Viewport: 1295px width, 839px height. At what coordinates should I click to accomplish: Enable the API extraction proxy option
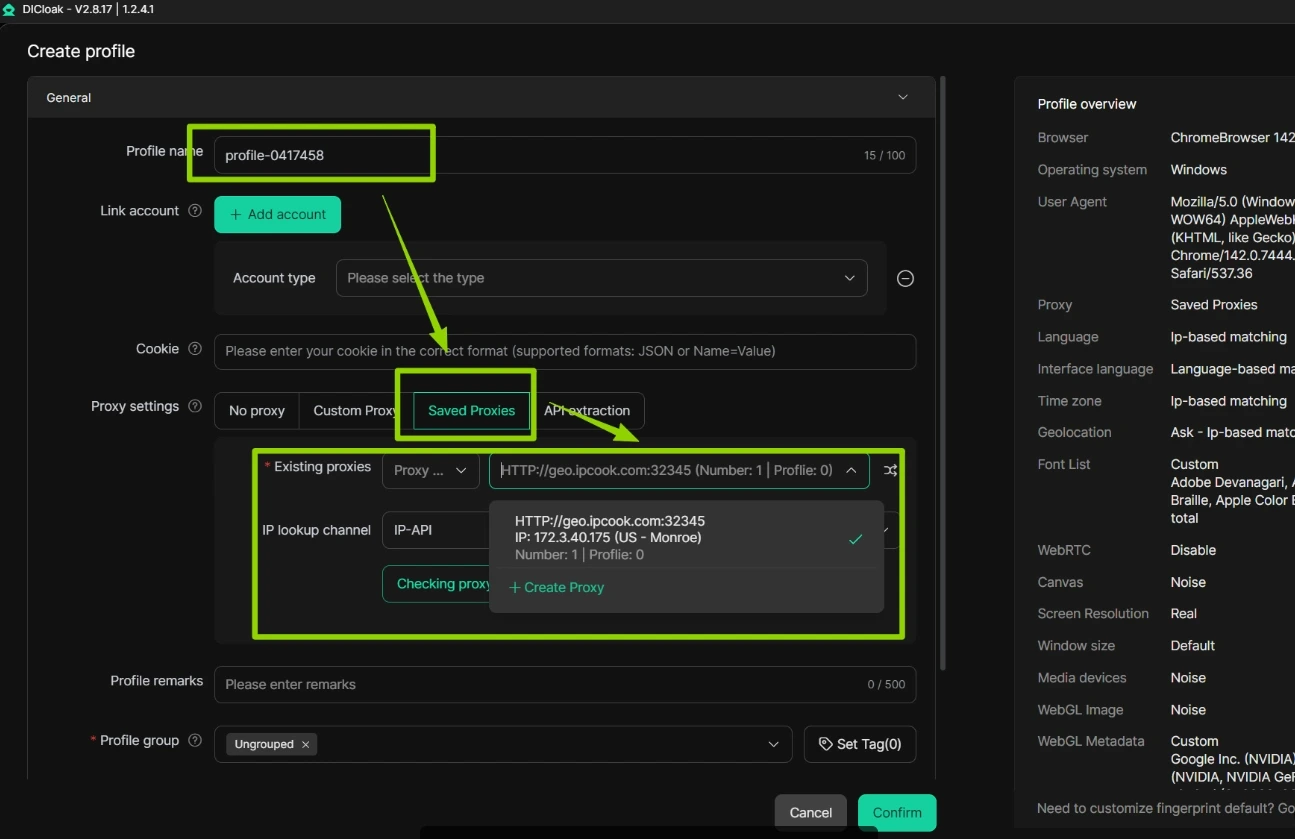pyautogui.click(x=588, y=410)
